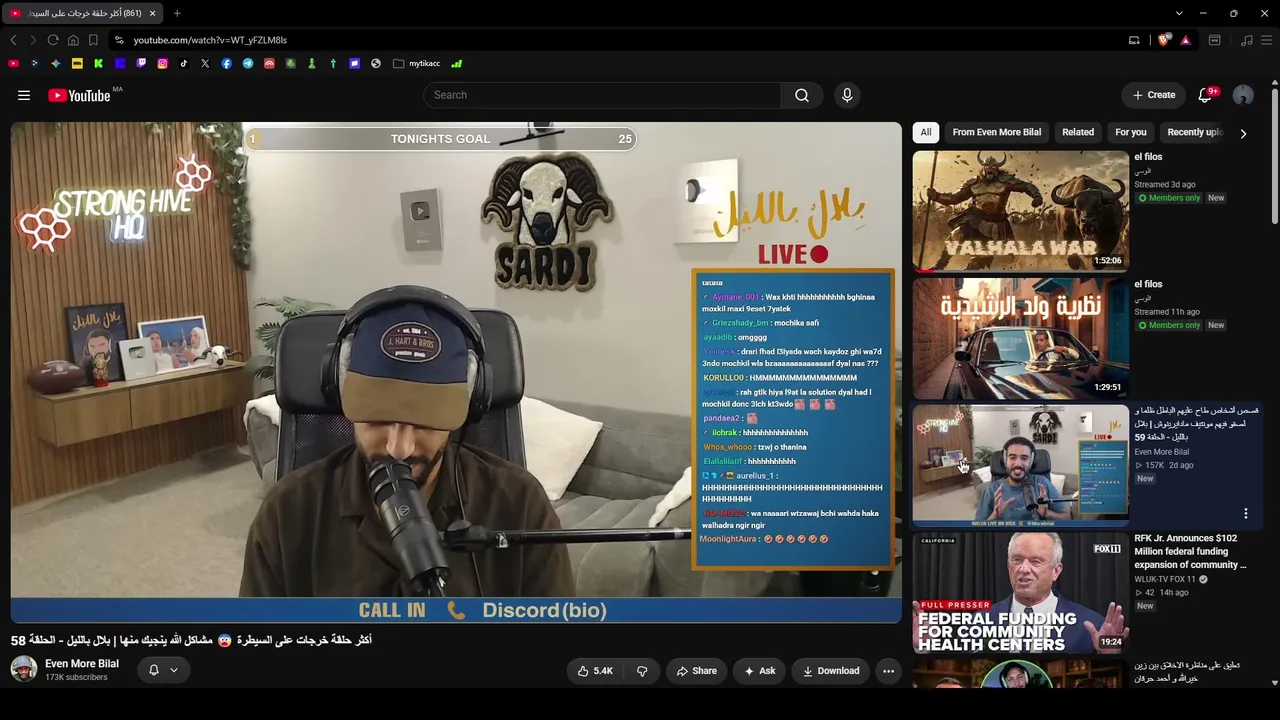Dislike this video
The width and height of the screenshot is (1280, 720).
tap(642, 671)
